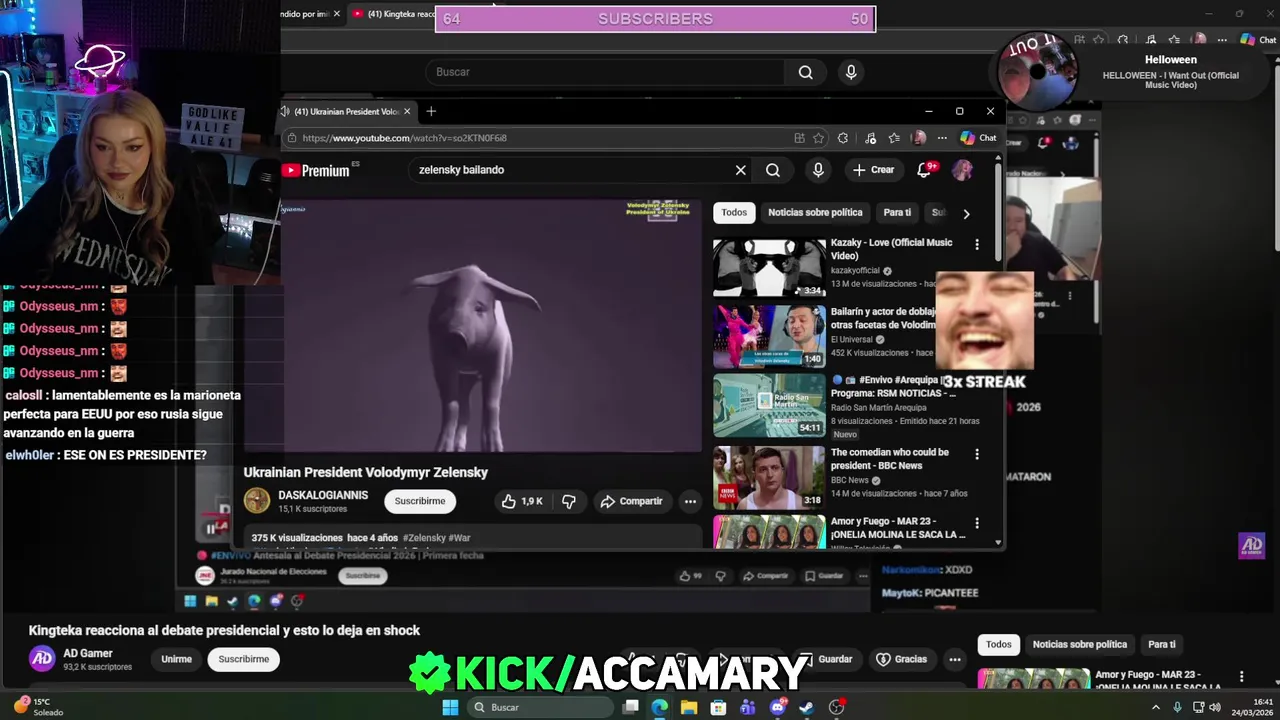This screenshot has height=720, width=1280.
Task: Open YouTube account avatar menu in front window
Action: [962, 170]
